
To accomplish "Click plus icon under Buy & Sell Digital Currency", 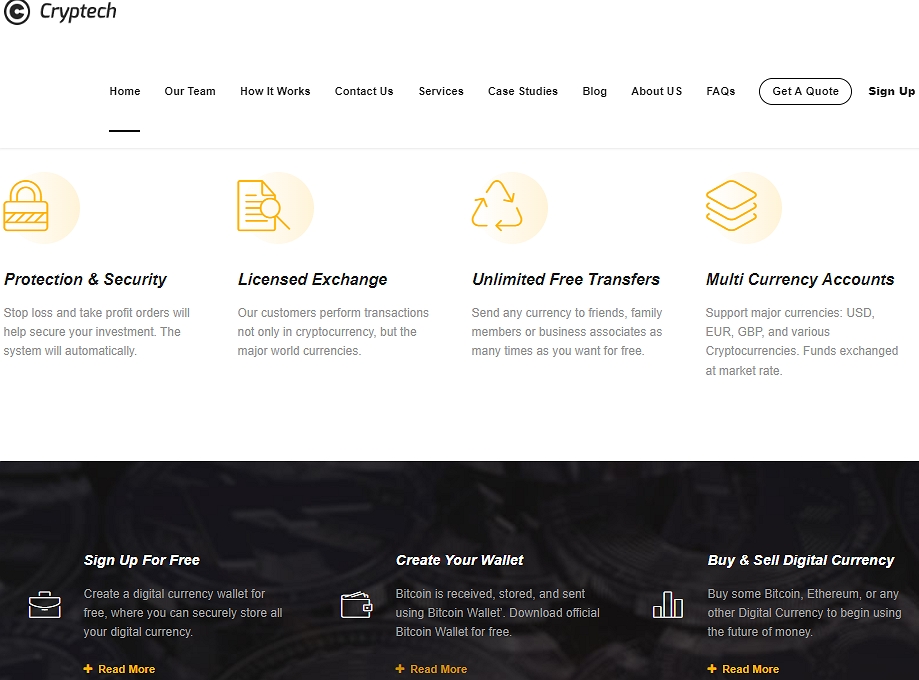I will (712, 669).
